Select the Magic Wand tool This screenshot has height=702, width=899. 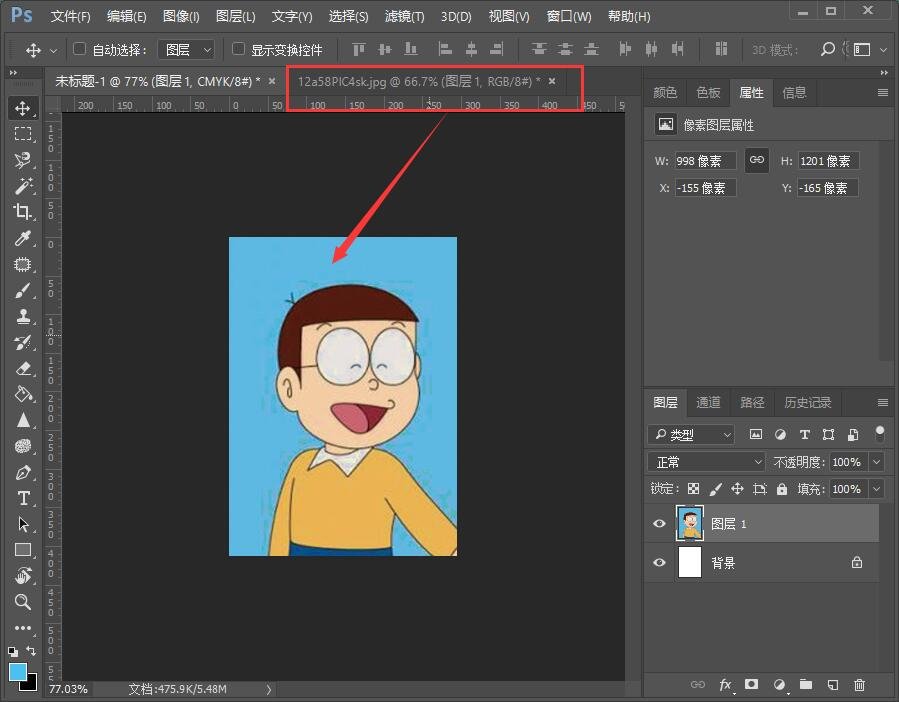point(22,186)
